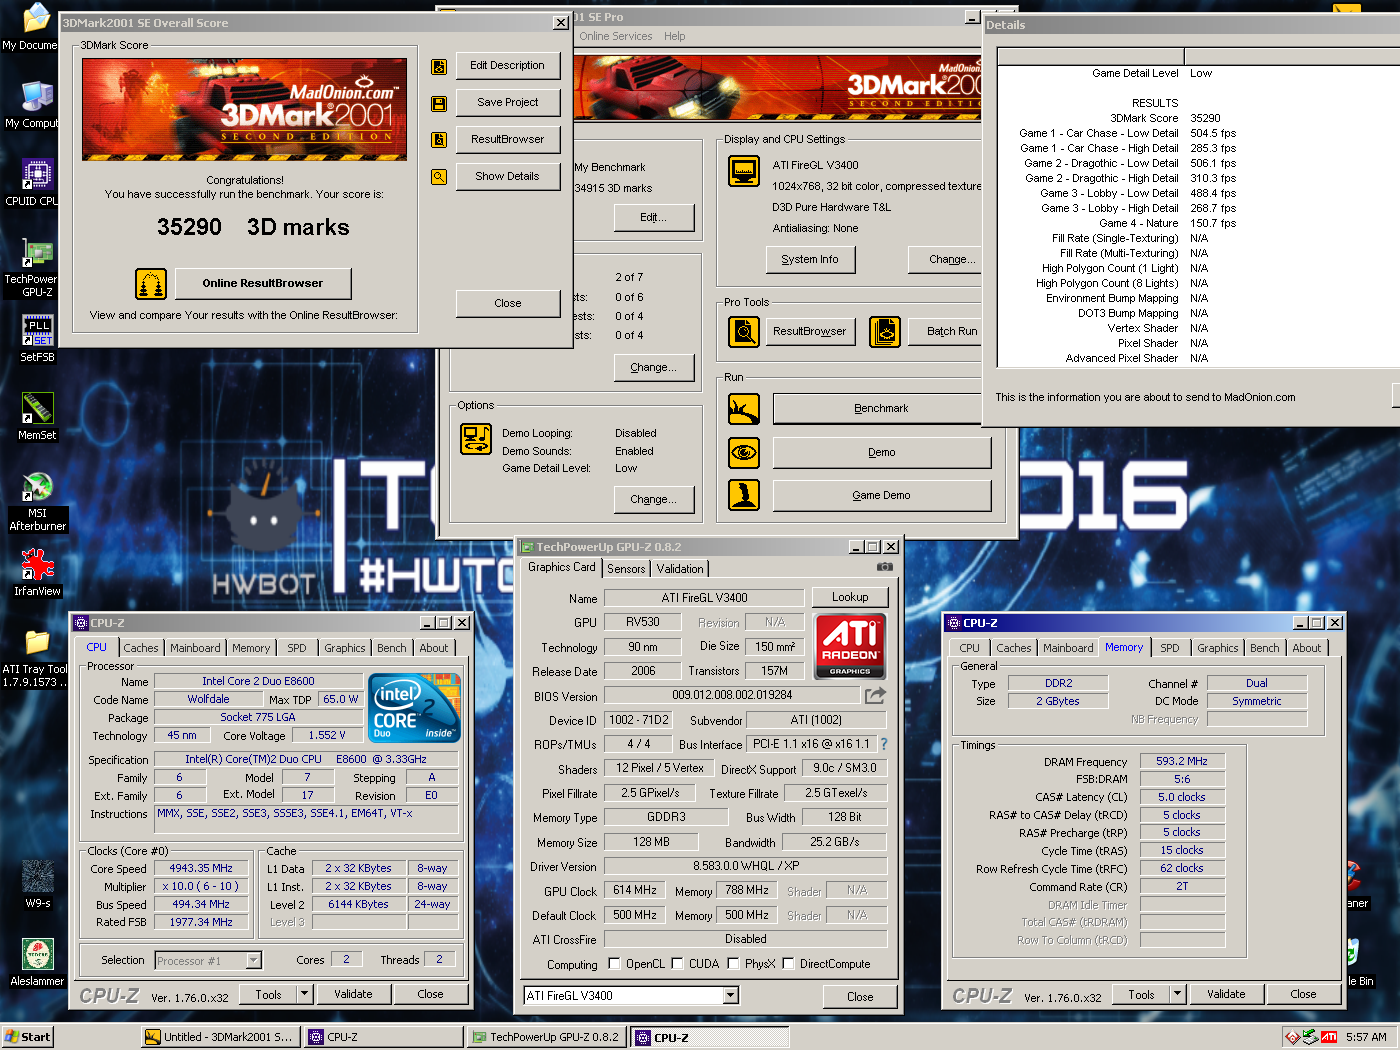Click the Pro Tools ResultBrowser magnifier icon
The height and width of the screenshot is (1050, 1400).
coord(743,331)
